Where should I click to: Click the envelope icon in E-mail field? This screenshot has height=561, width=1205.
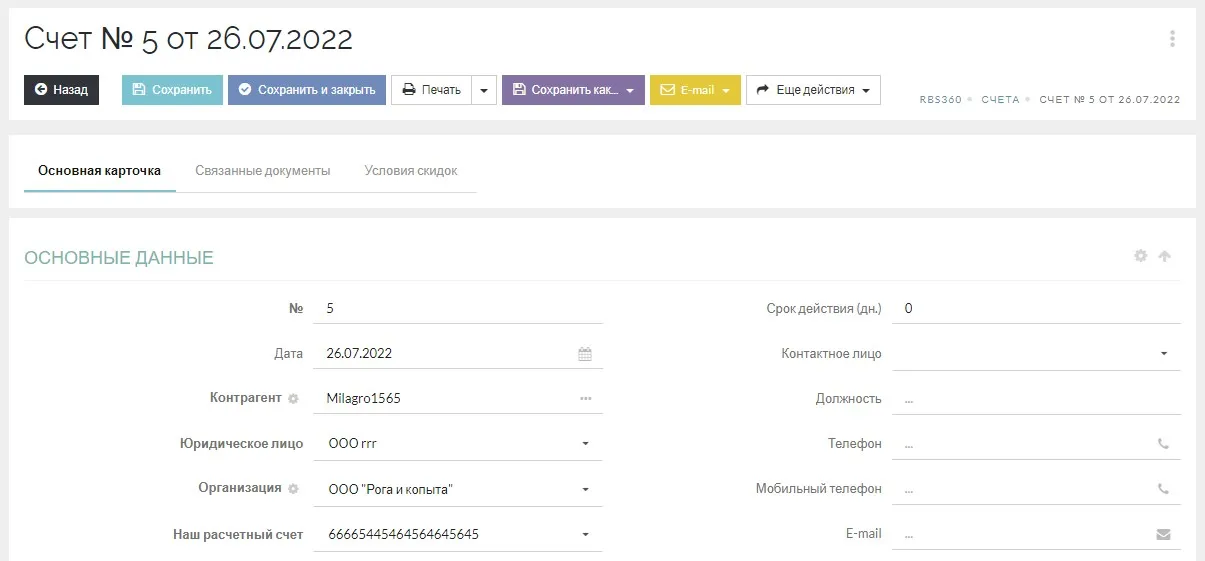pos(1163,534)
